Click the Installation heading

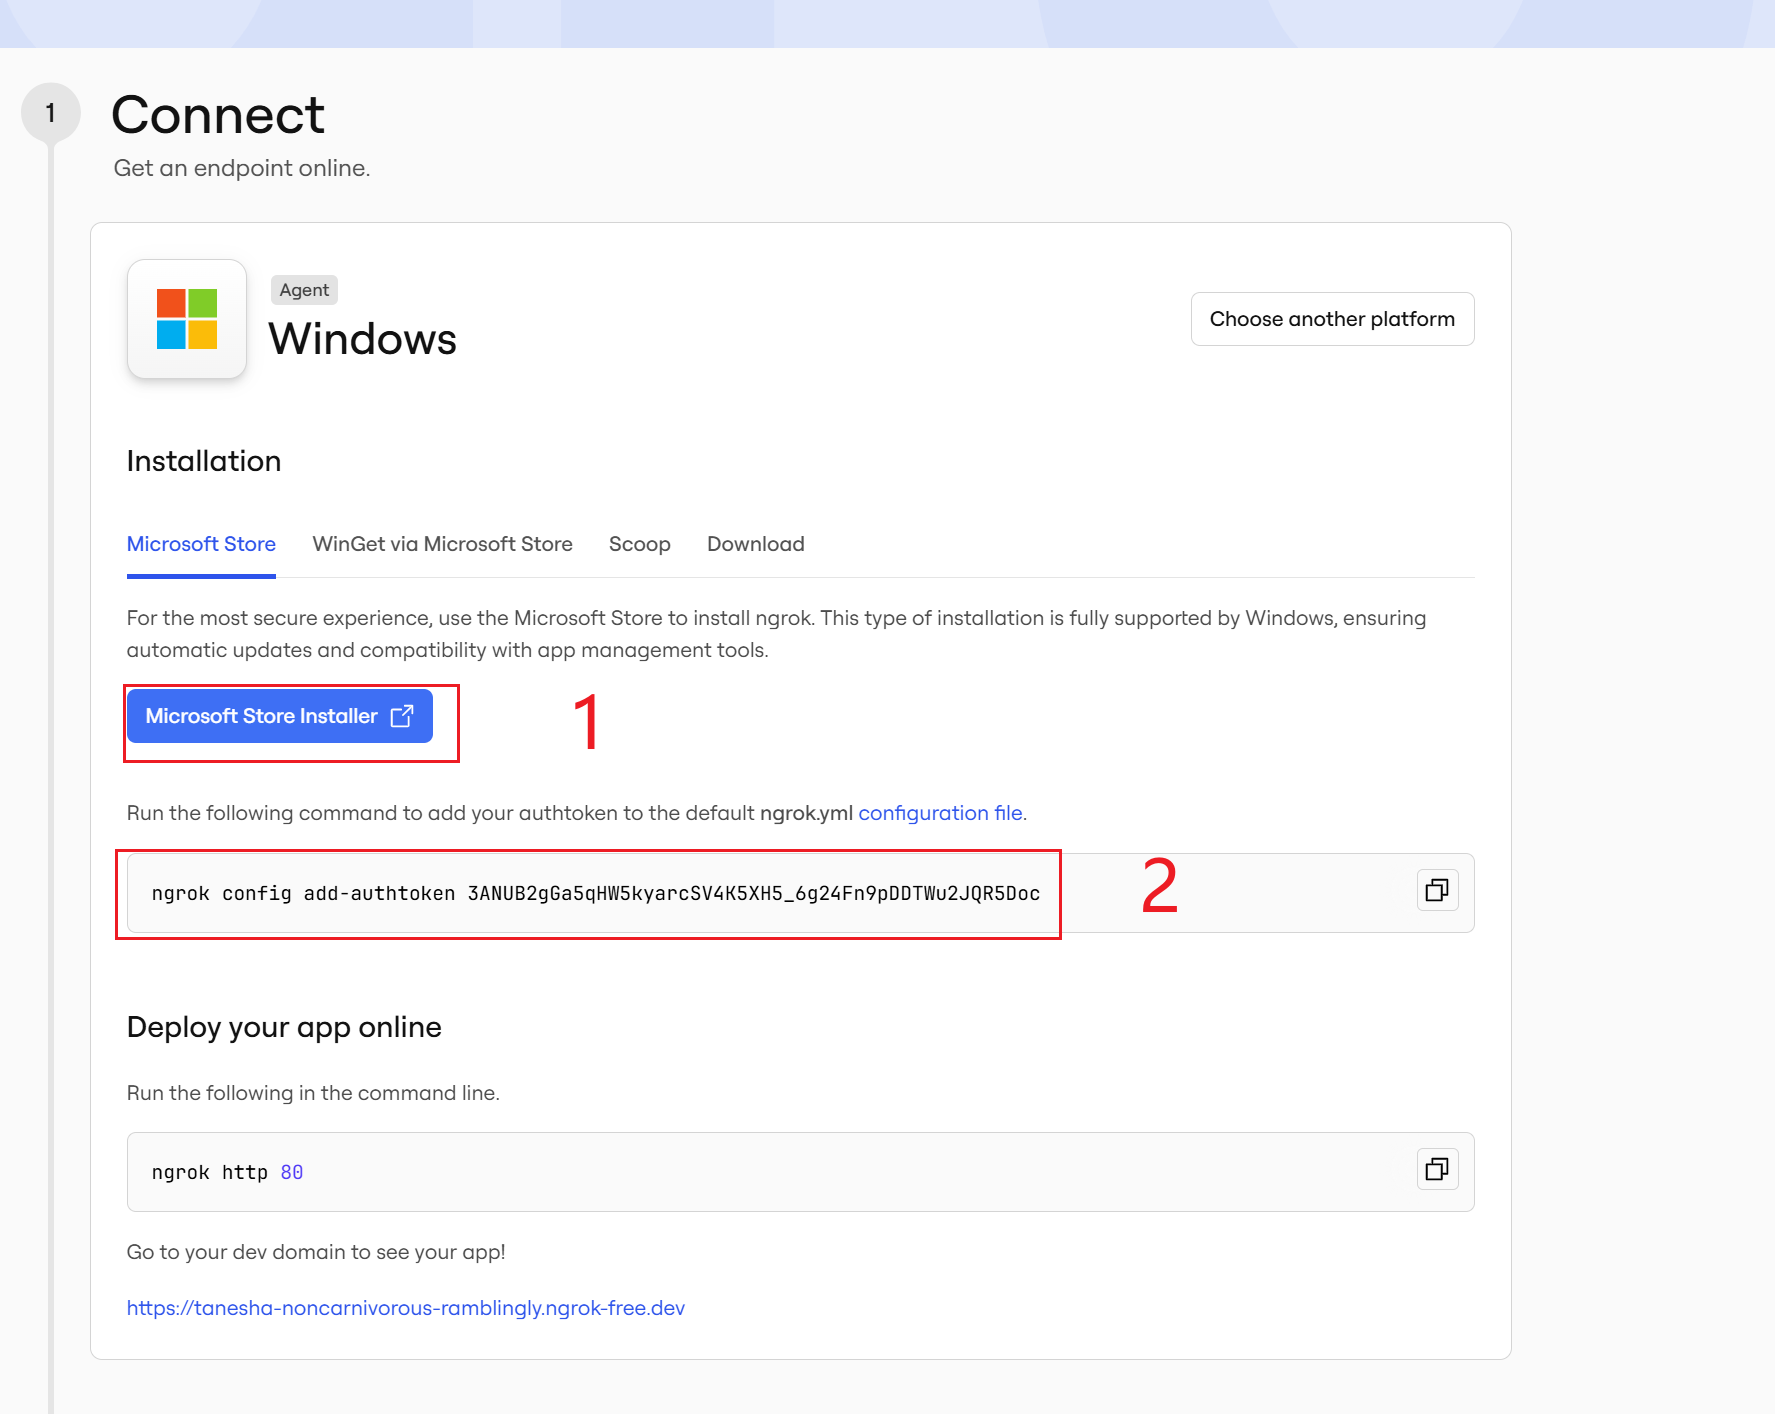[x=204, y=461]
